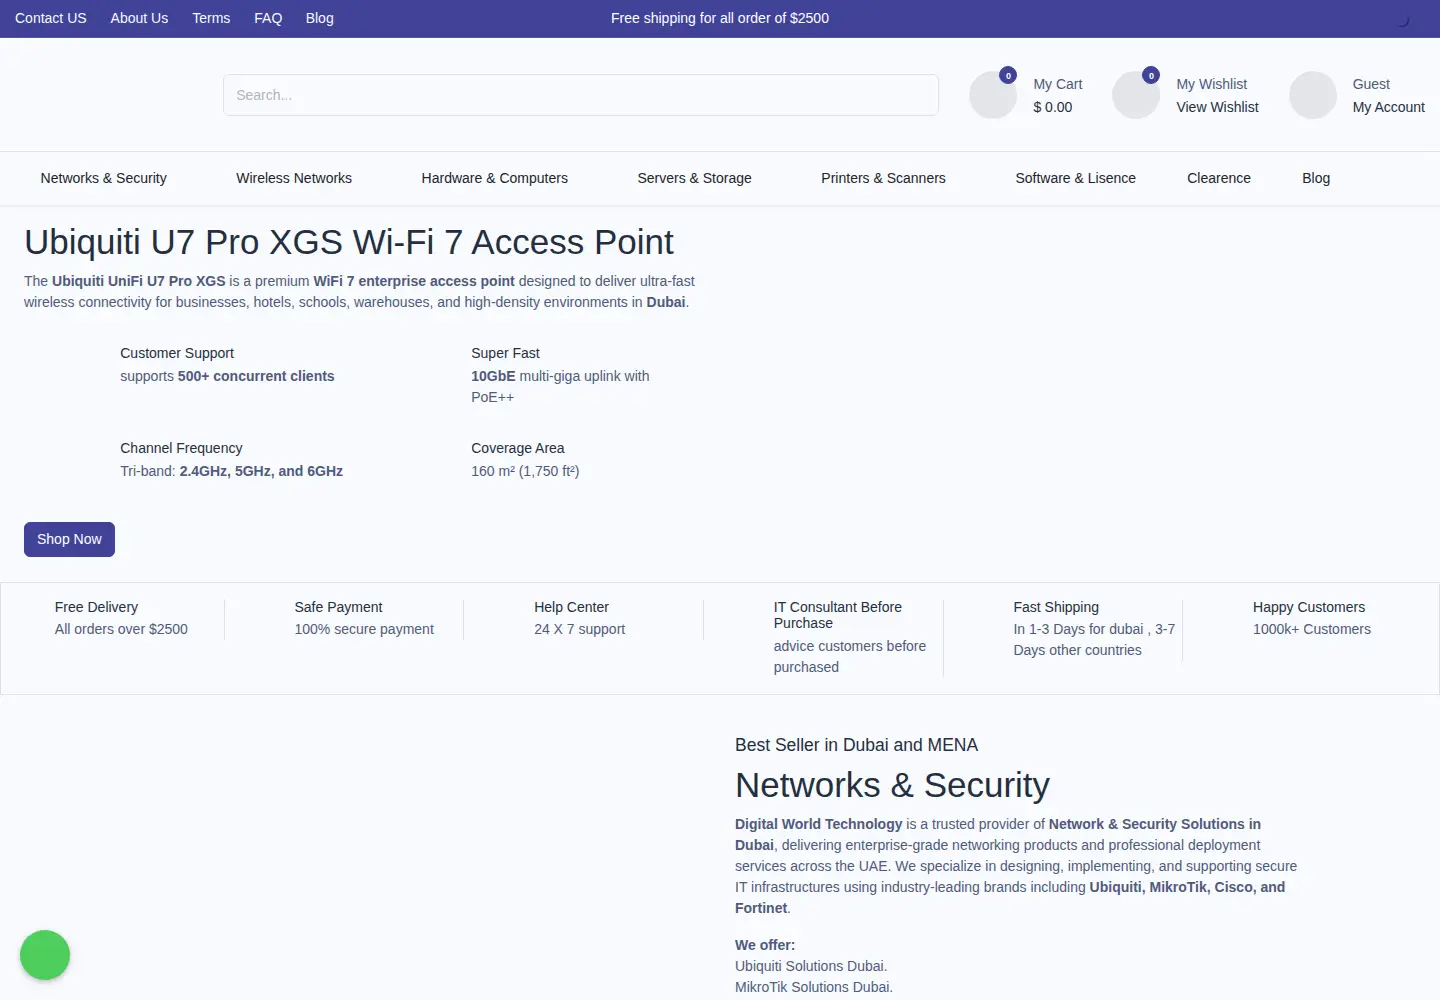The height and width of the screenshot is (1000, 1440).
Task: Click View Wishlist
Action: tap(1217, 107)
